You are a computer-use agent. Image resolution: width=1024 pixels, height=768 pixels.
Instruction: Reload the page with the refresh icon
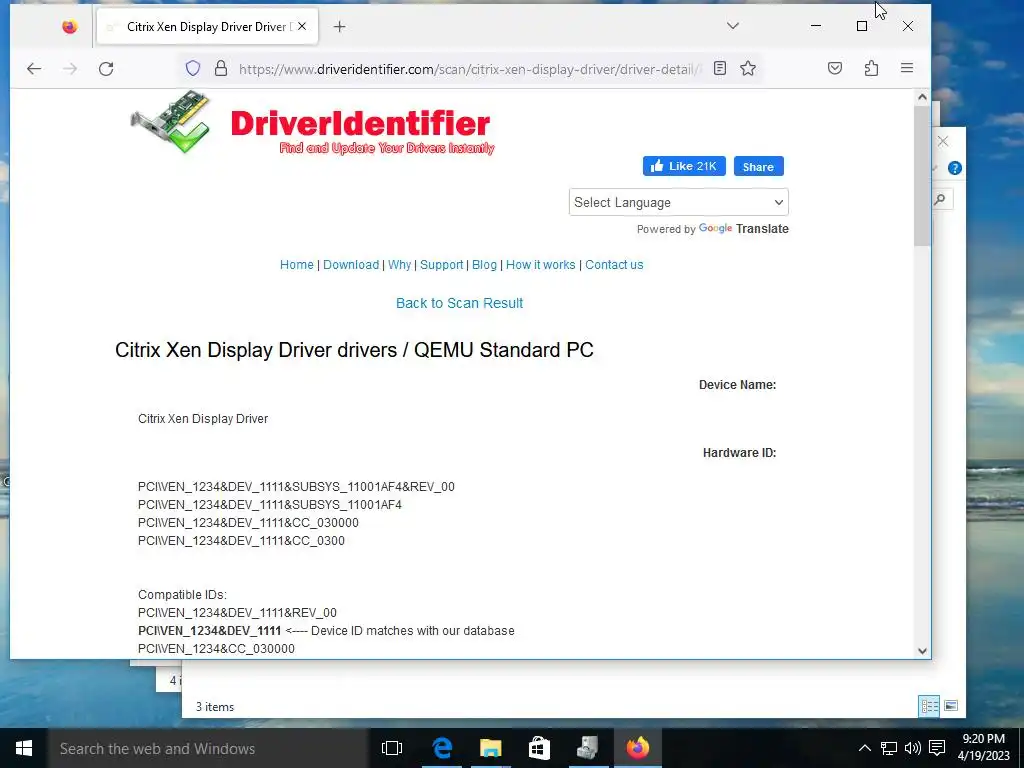coord(106,69)
